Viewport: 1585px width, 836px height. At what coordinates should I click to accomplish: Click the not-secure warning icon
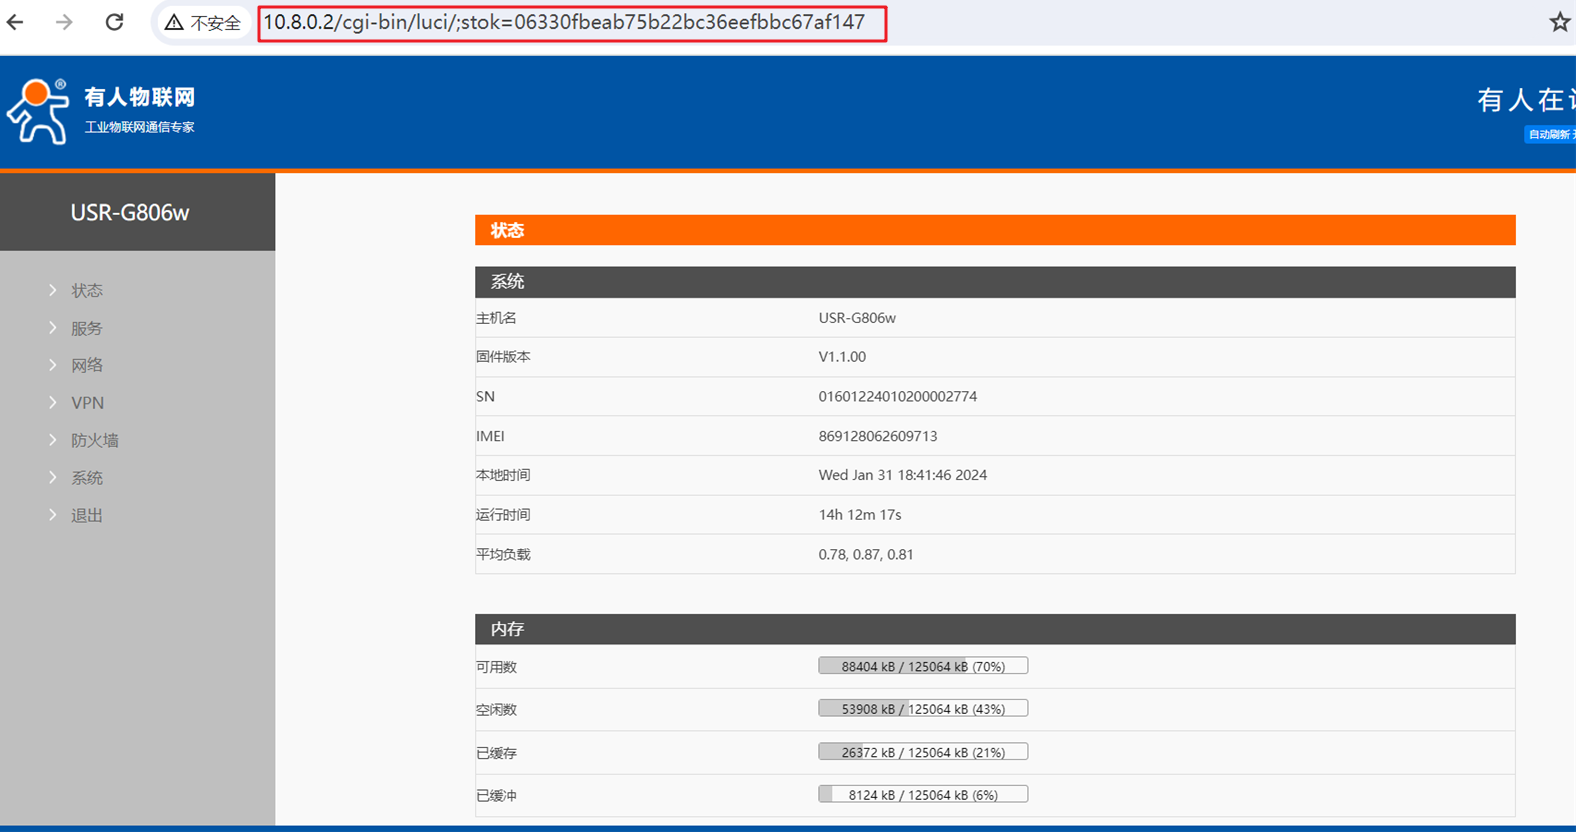[x=175, y=23]
